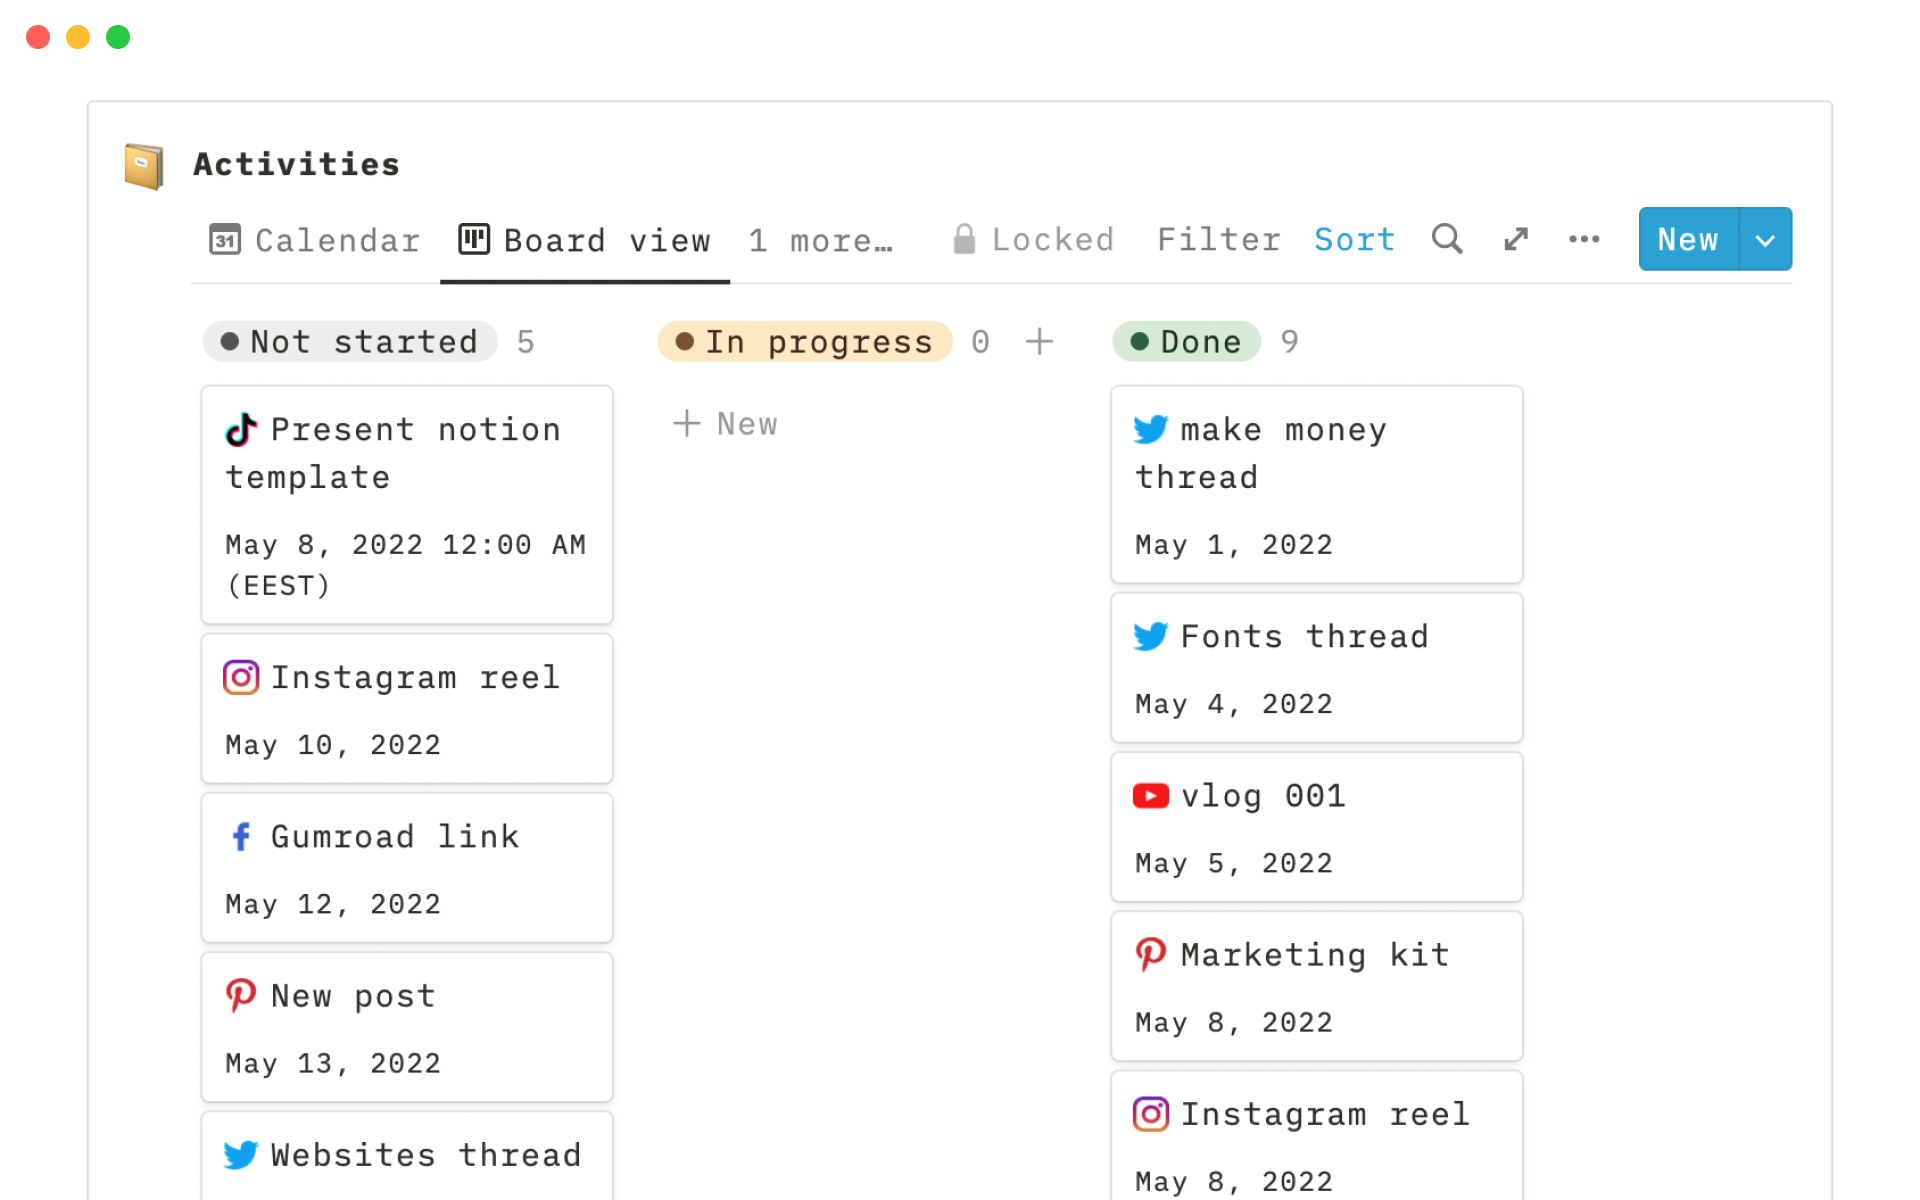This screenshot has width=1920, height=1200.
Task: Click Facebook icon on Gumroad link card
Action: point(241,837)
